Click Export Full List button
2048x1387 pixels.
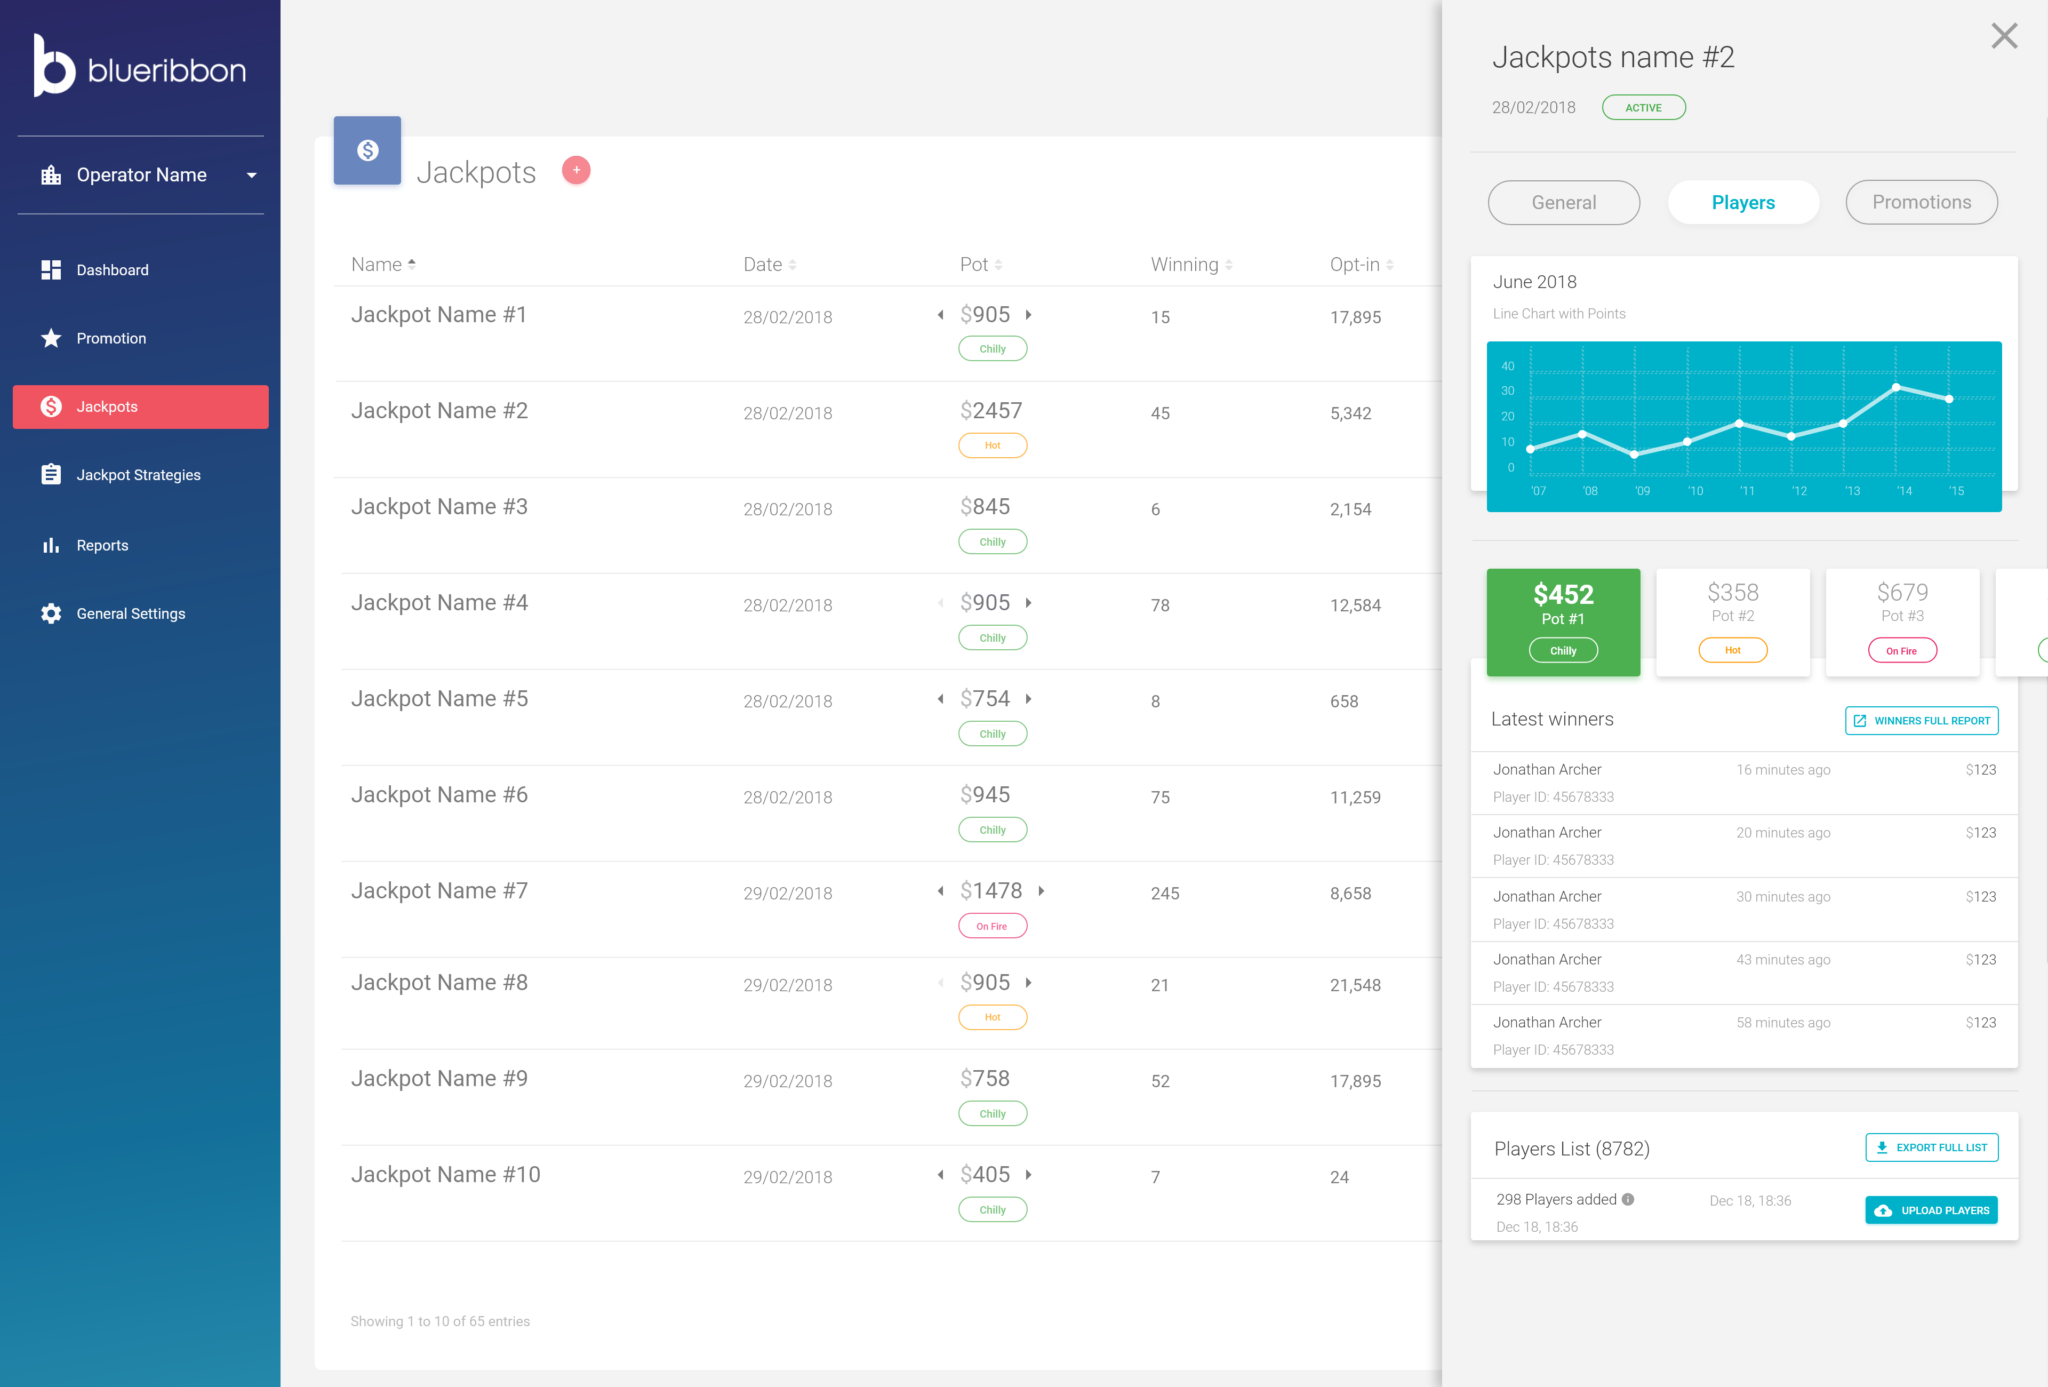(1931, 1147)
